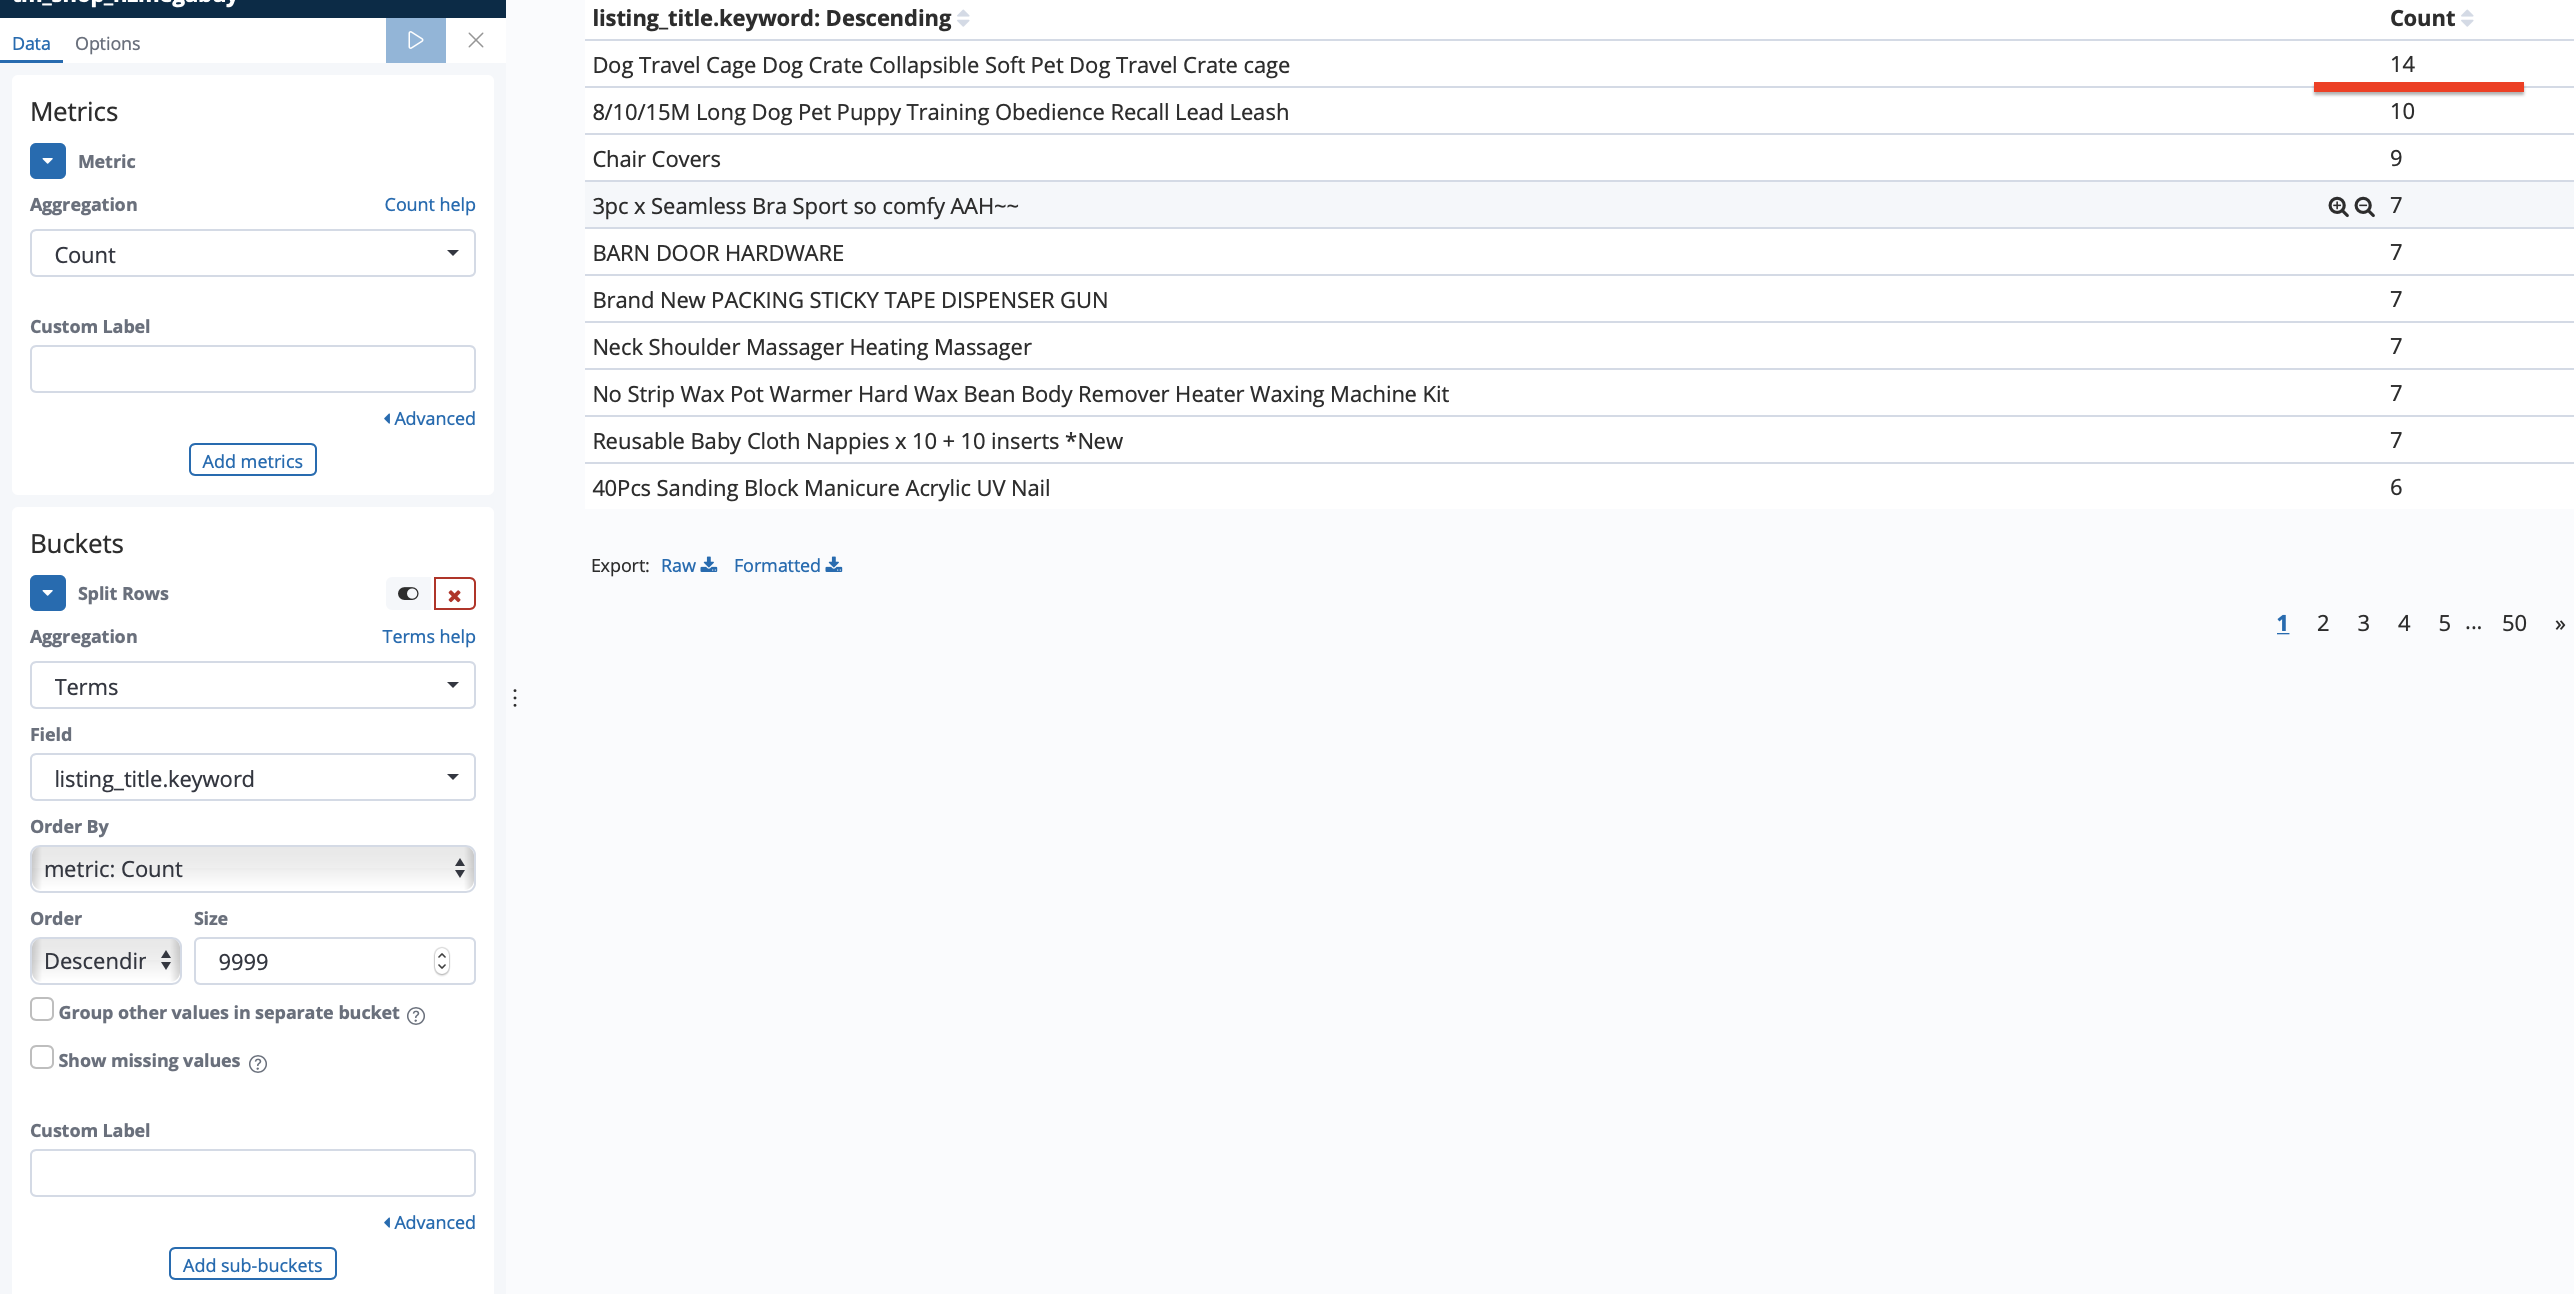Click the filter-for-value magnifier plus icon
Viewport: 2574px width, 1294px height.
[x=2337, y=207]
